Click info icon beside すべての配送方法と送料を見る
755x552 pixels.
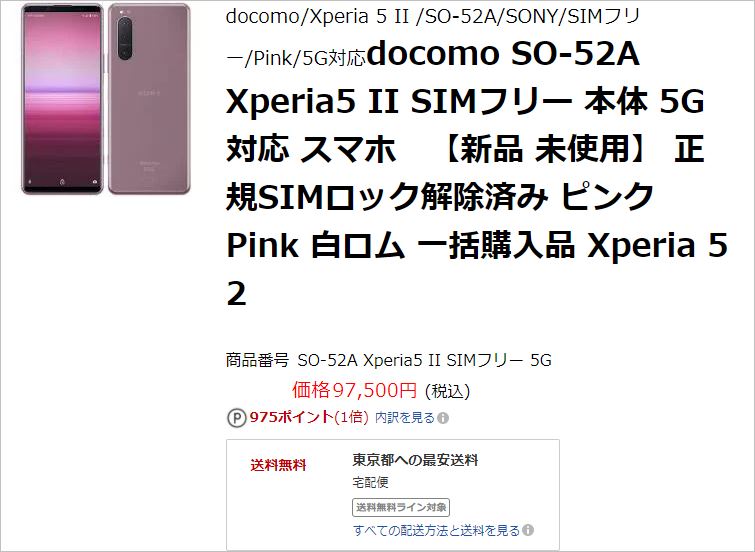coord(528,530)
